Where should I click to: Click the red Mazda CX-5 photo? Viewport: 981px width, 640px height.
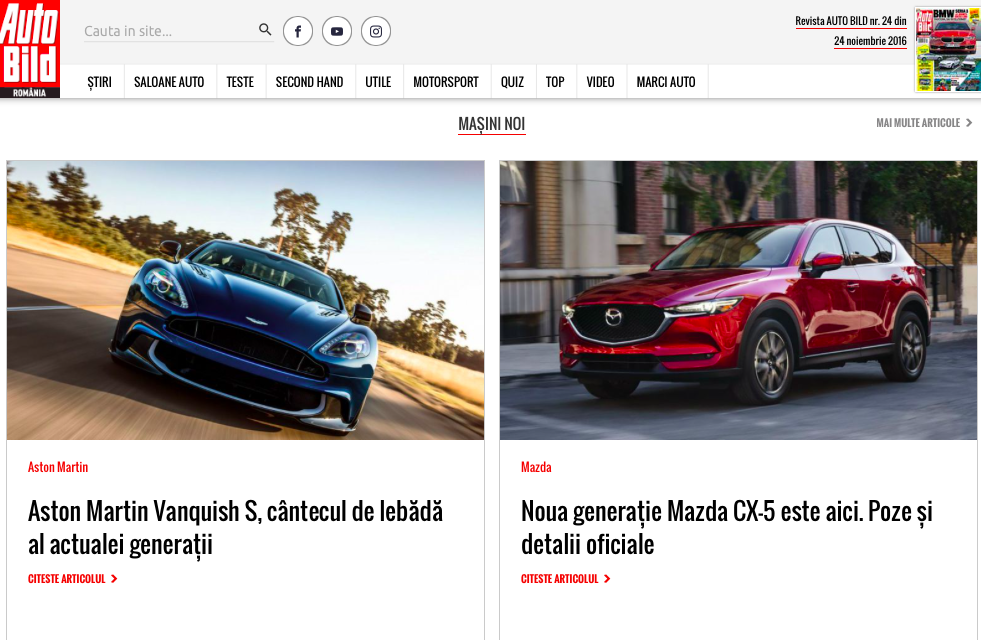pos(738,300)
